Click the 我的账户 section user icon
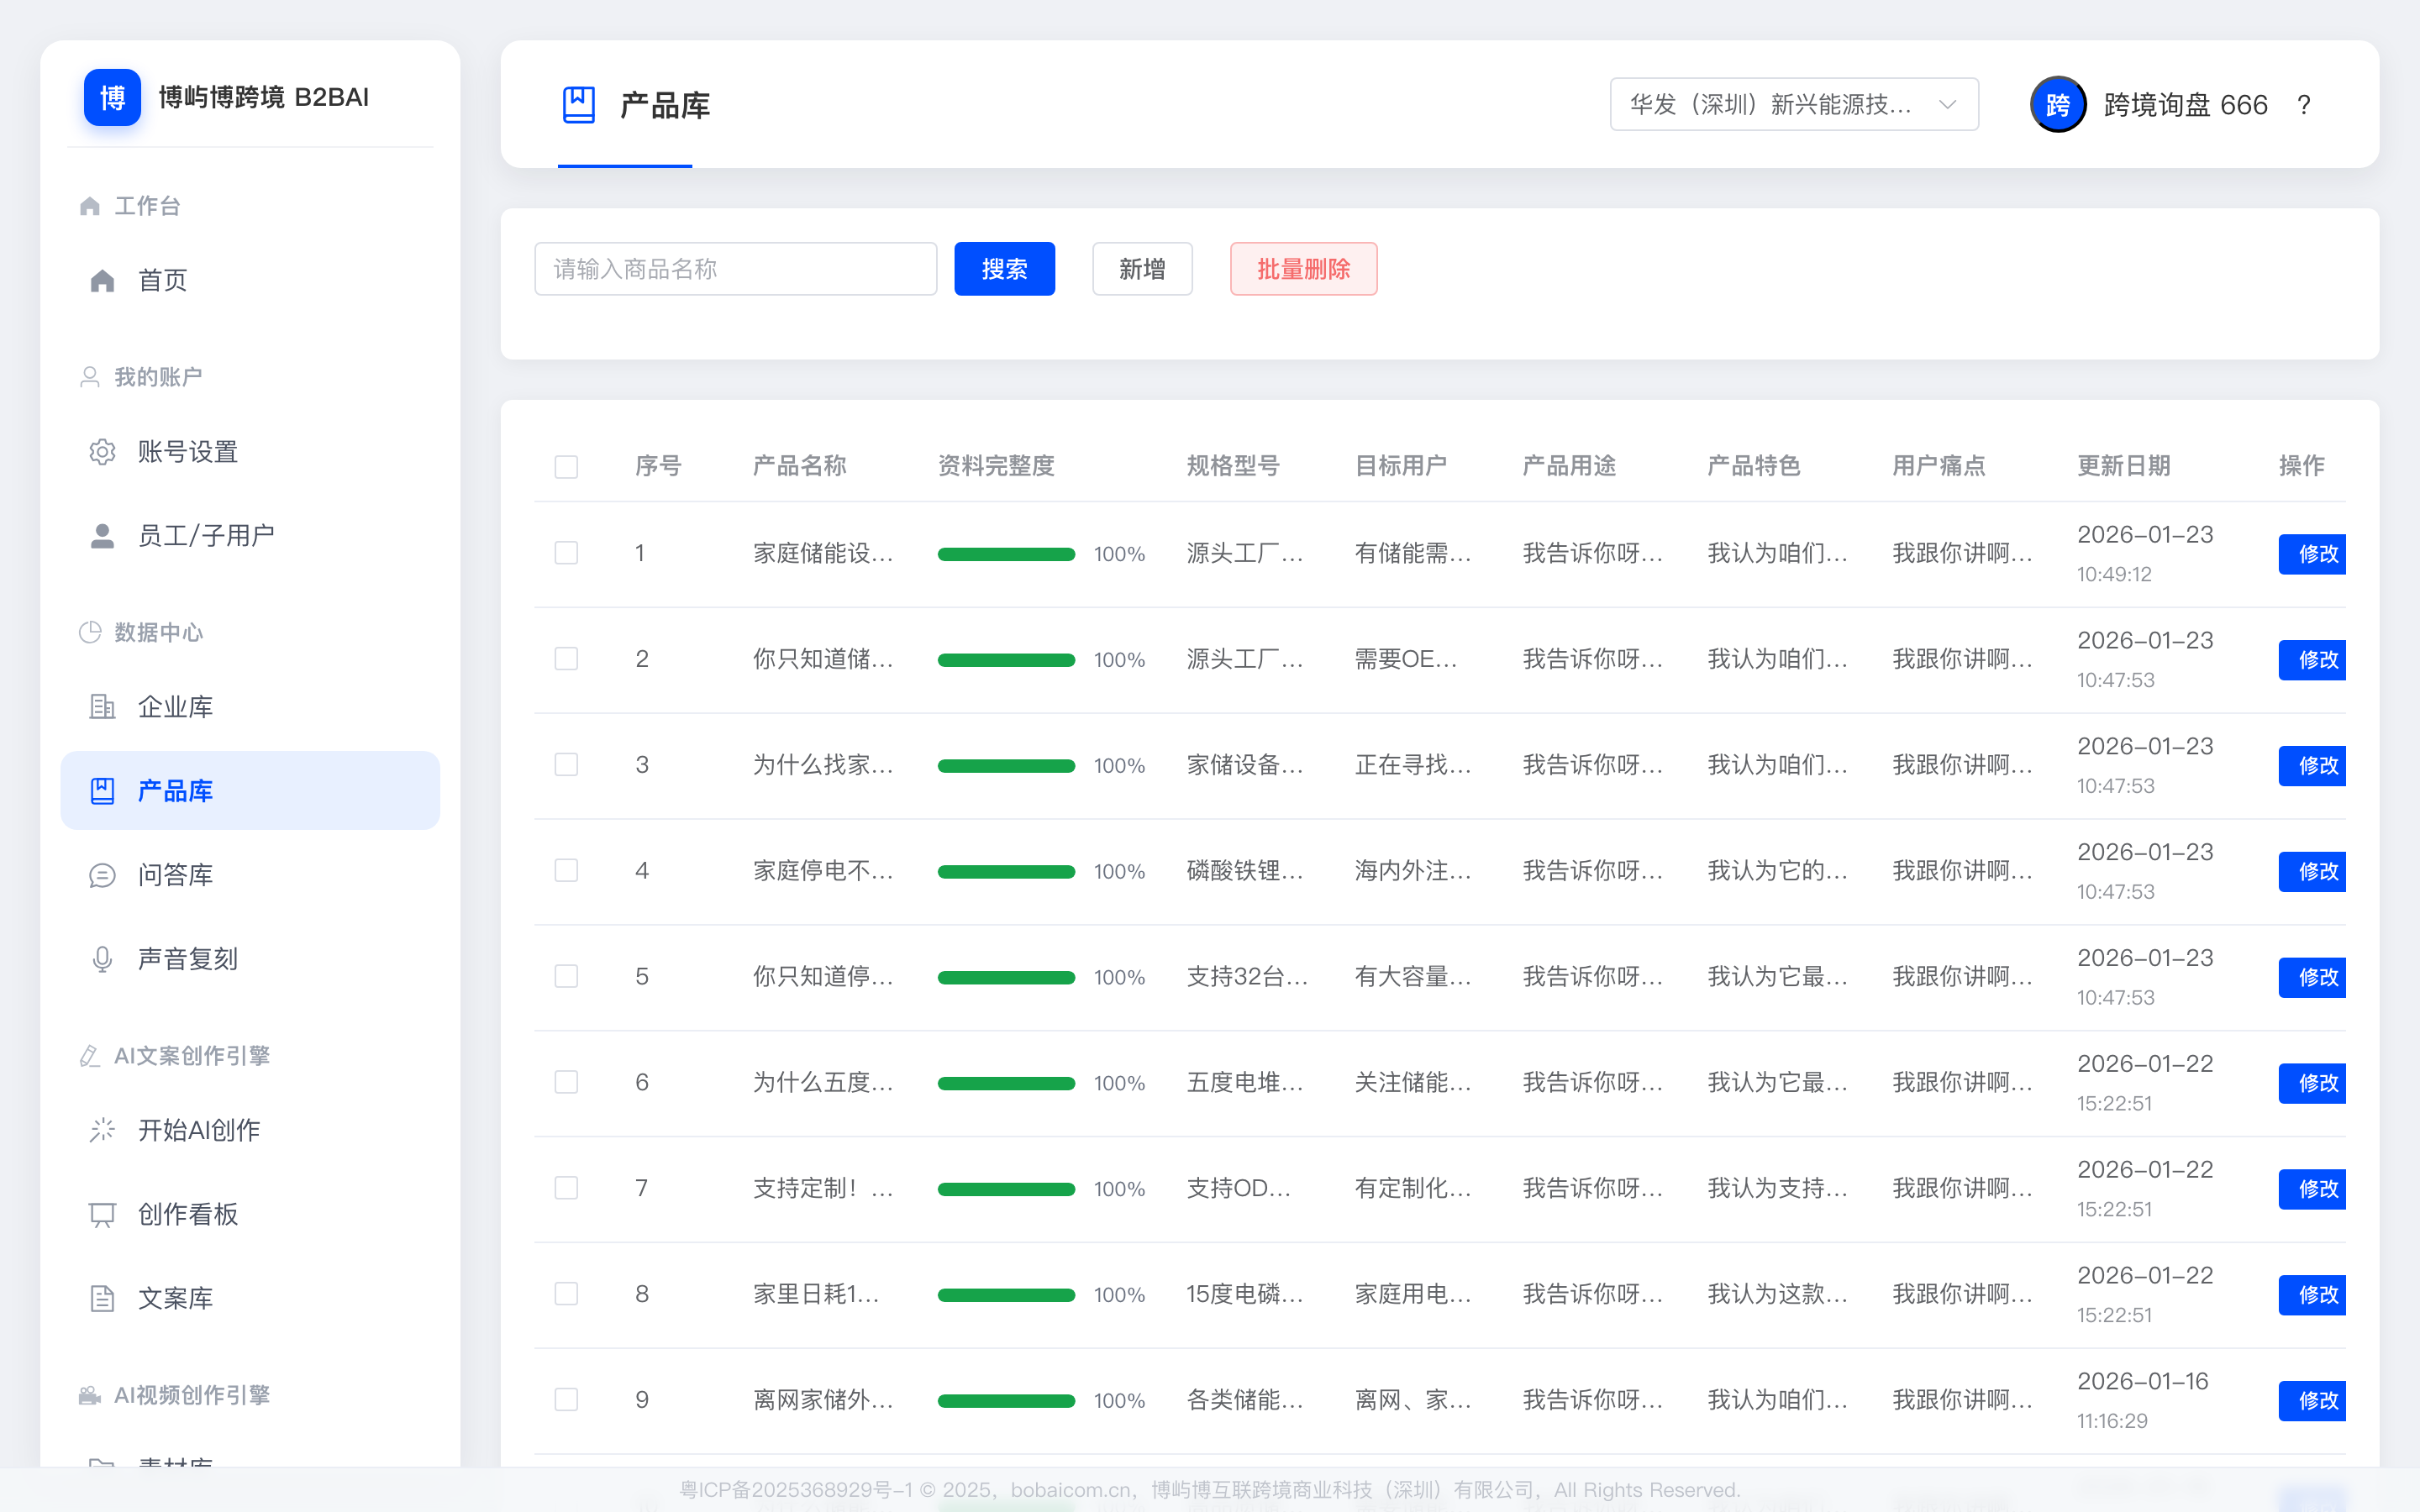Image resolution: width=2420 pixels, height=1512 pixels. (x=90, y=377)
